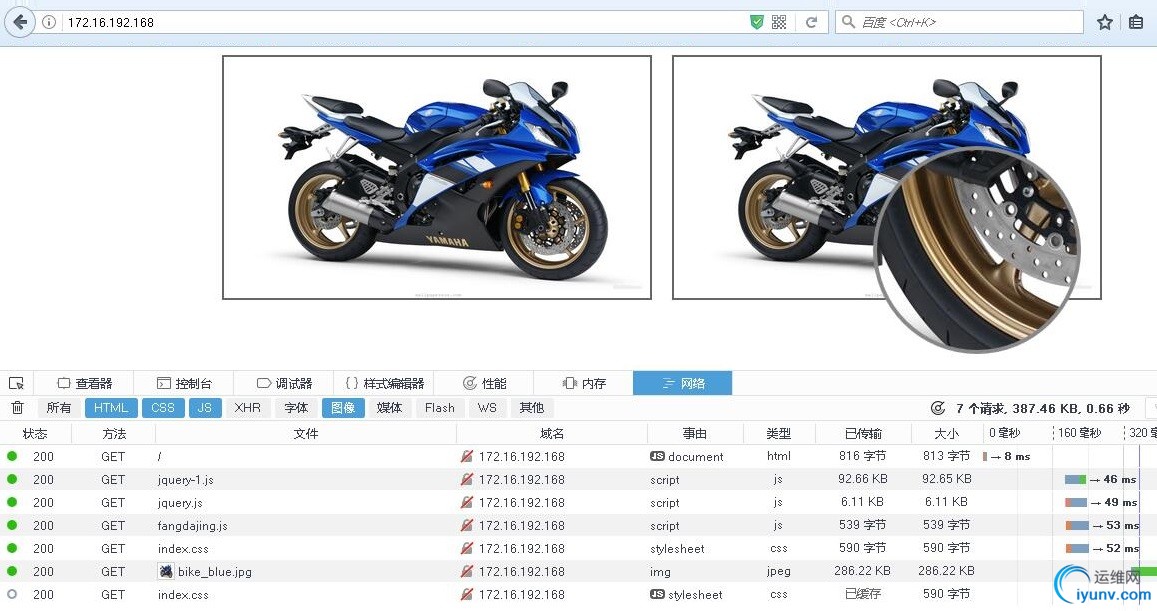Sort requests by the 文件 column header
Image resolution: width=1157 pixels, height=611 pixels.
[305, 433]
